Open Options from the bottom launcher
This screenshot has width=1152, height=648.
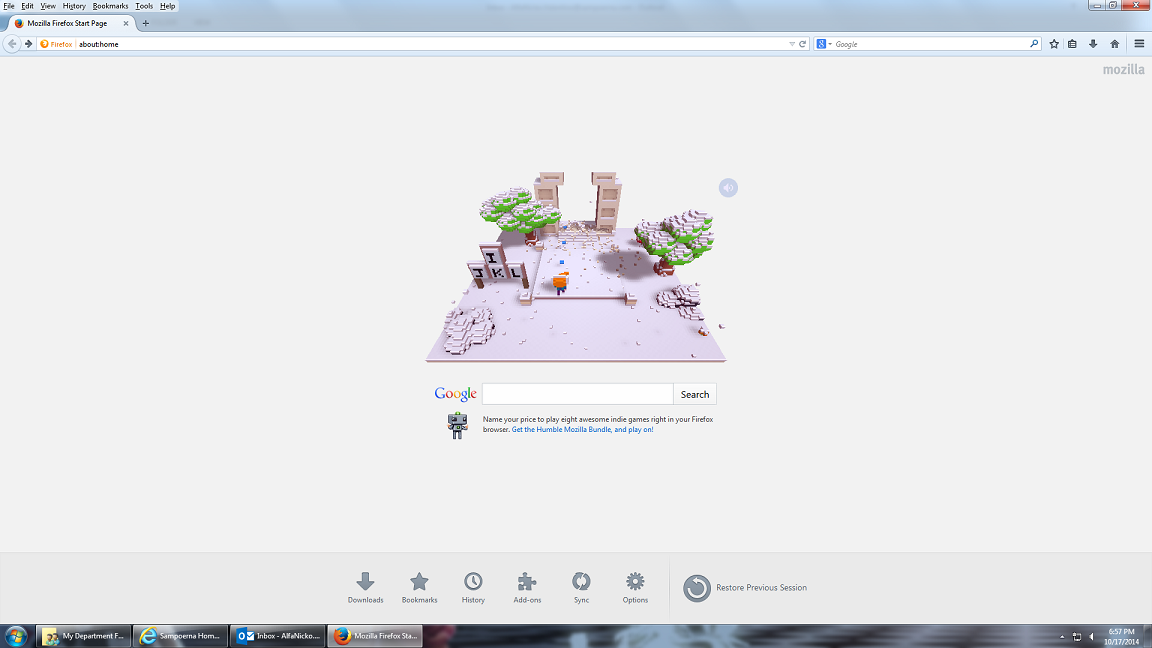[x=635, y=588]
